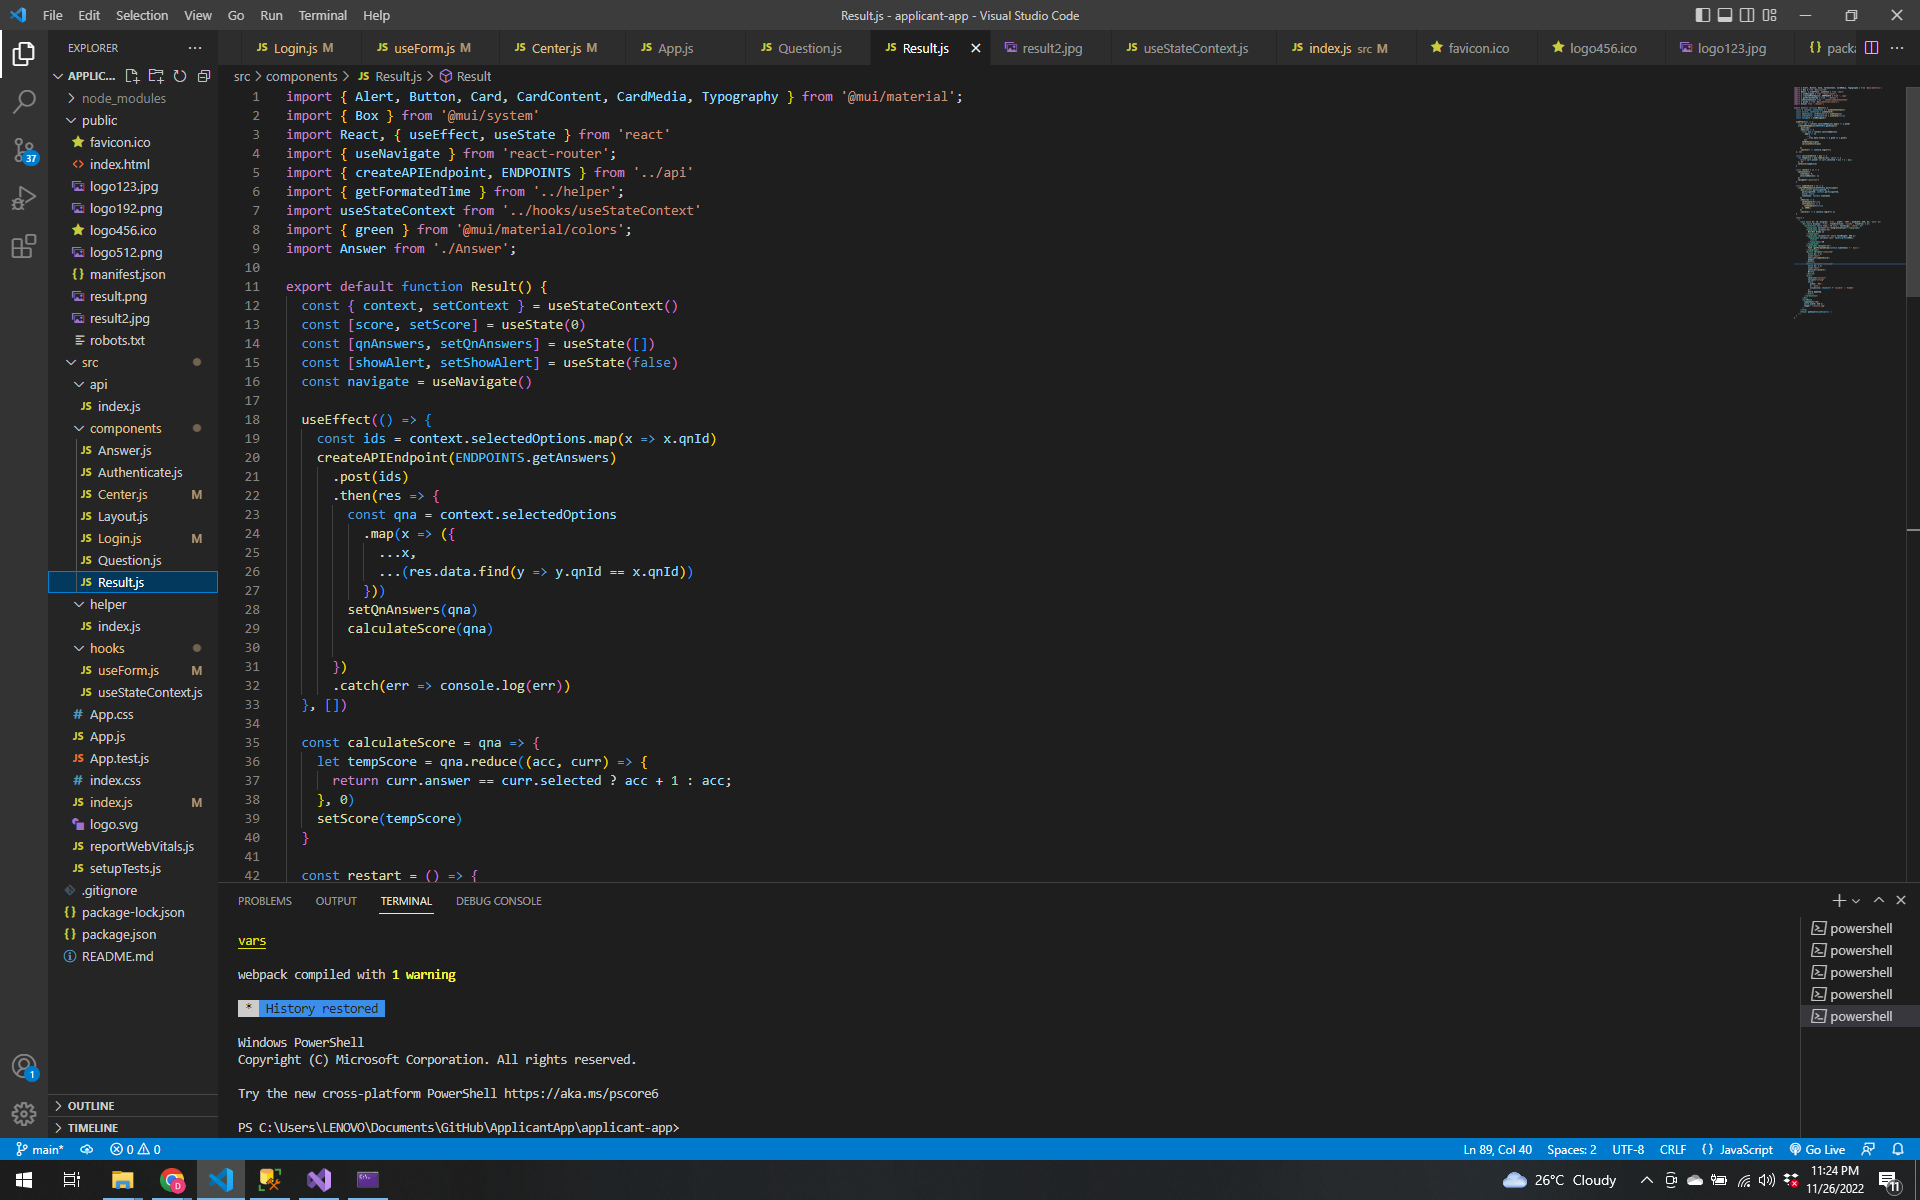The image size is (1920, 1200).
Task: Expand the OUTLINE section at sidebar bottom
Action: click(90, 1105)
